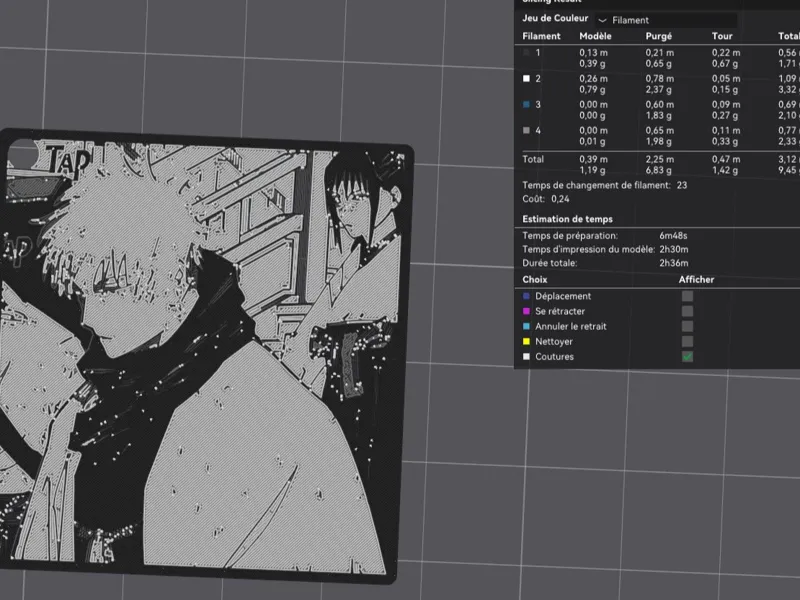Click filament 3 Purgé value 0,60 m
The height and width of the screenshot is (600, 800).
pyautogui.click(x=659, y=105)
